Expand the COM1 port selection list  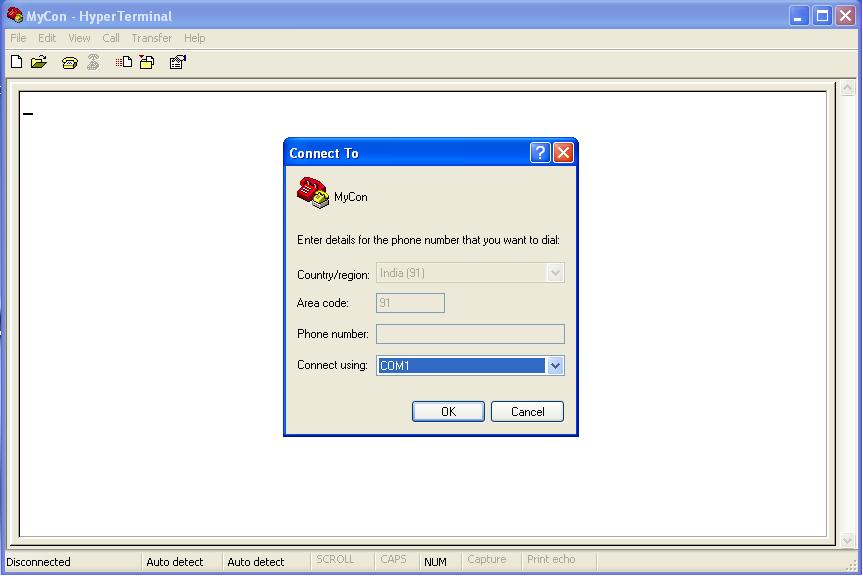click(x=556, y=365)
